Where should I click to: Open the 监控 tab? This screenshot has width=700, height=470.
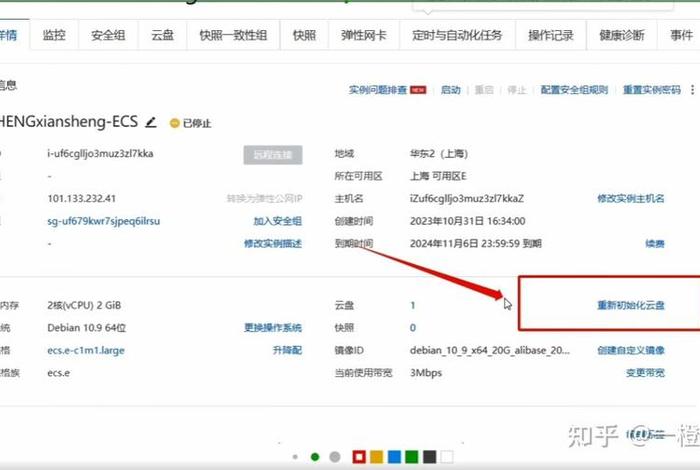click(54, 35)
